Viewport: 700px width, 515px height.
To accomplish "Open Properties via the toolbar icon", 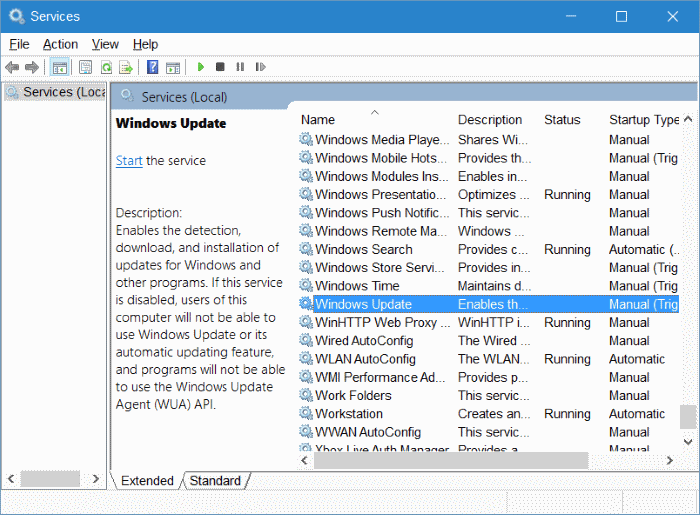I will 85,67.
